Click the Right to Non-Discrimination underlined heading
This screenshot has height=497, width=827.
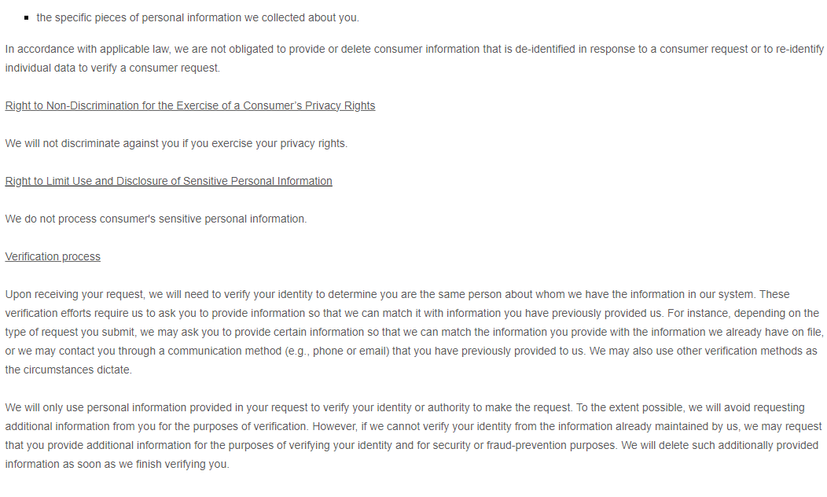point(190,106)
